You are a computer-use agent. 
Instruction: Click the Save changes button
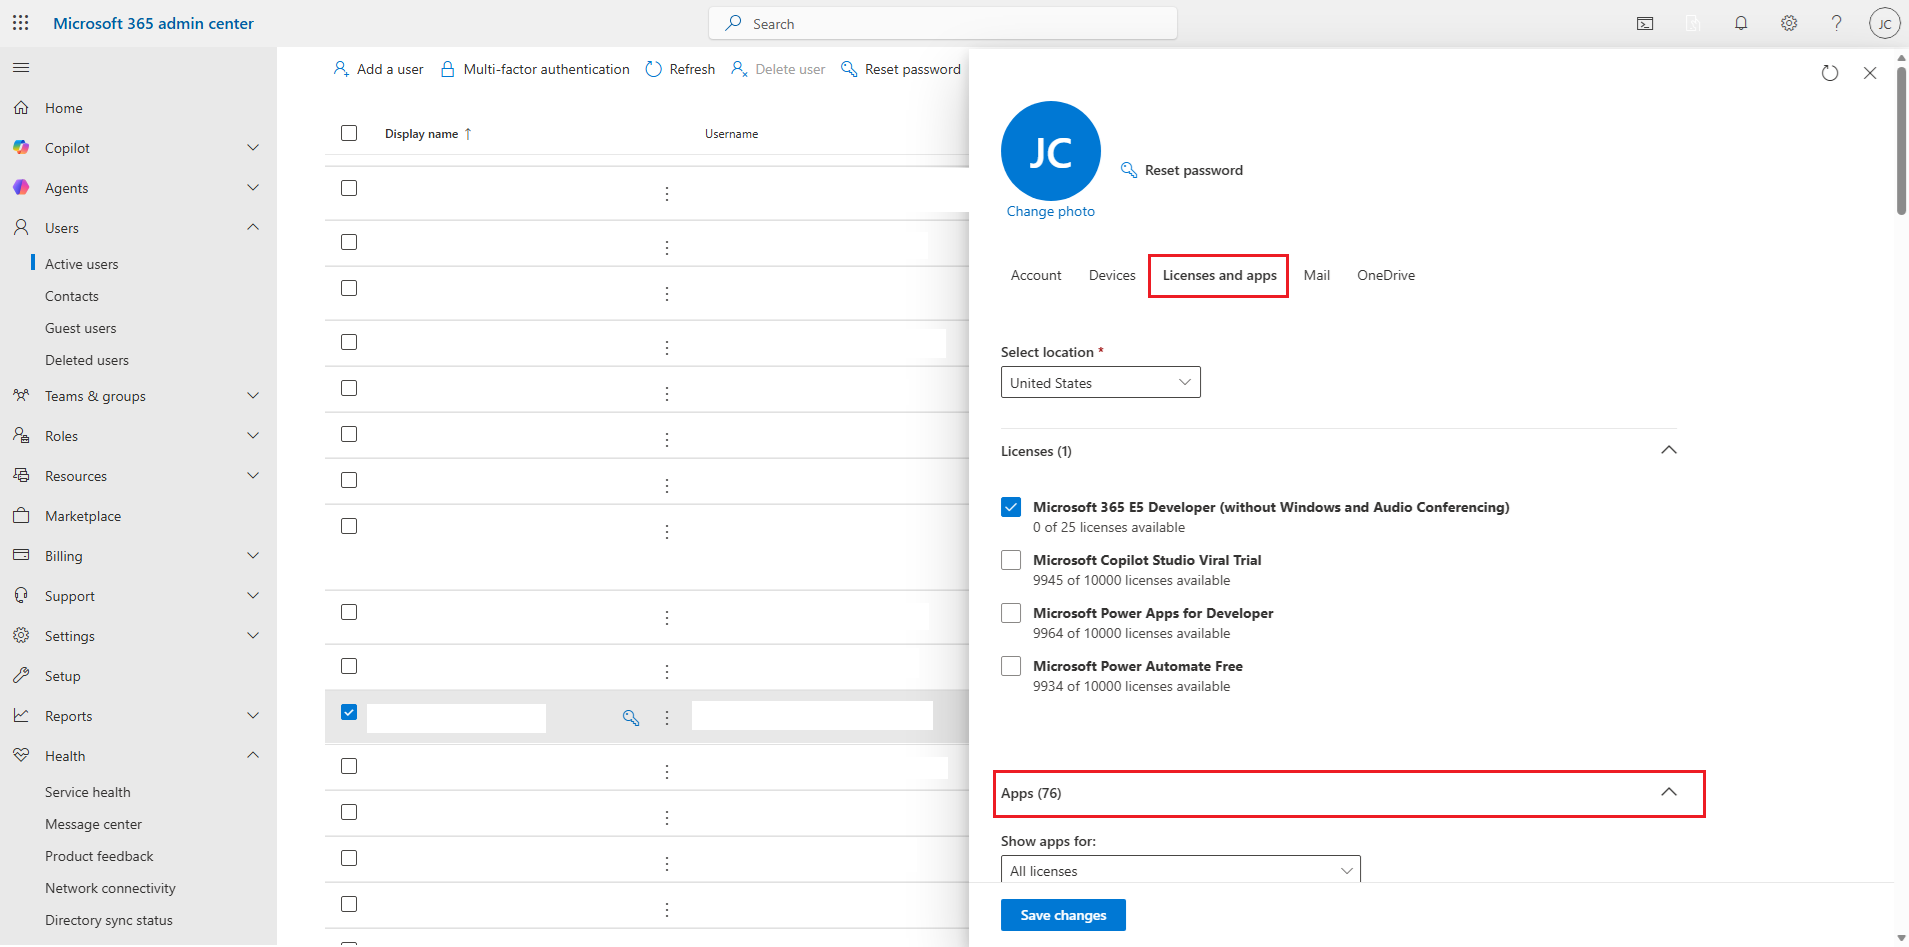[x=1063, y=915]
